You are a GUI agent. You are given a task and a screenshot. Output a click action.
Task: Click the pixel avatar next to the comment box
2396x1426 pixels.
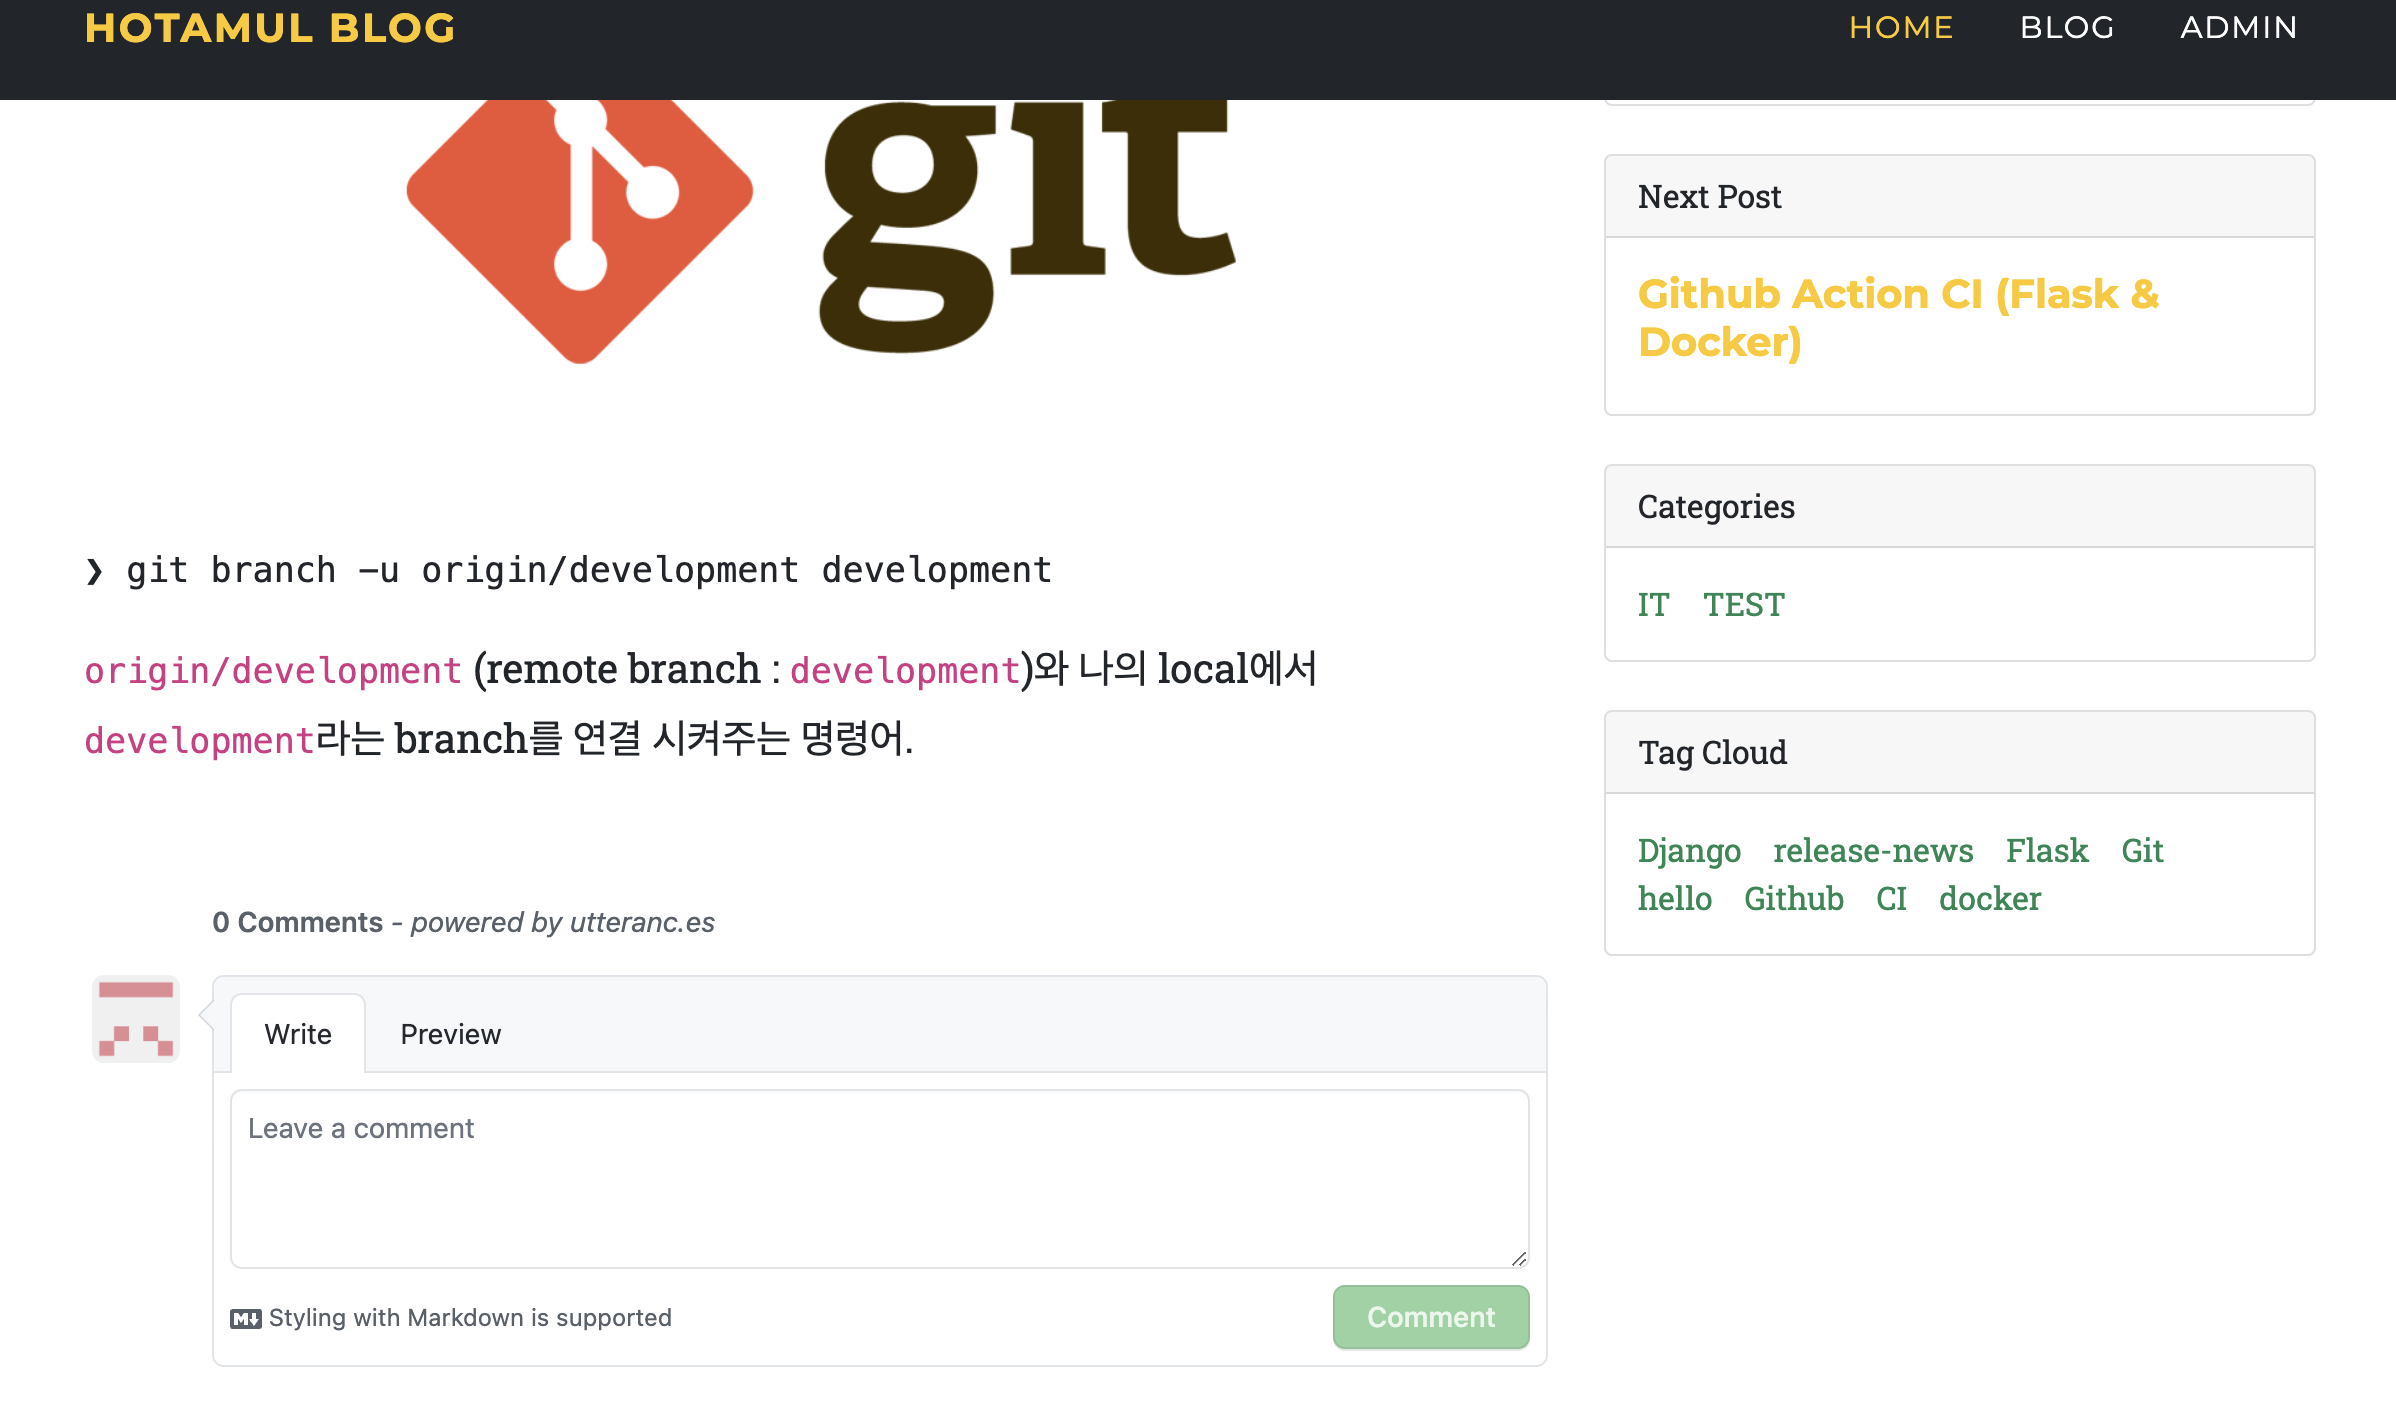pyautogui.click(x=136, y=1019)
